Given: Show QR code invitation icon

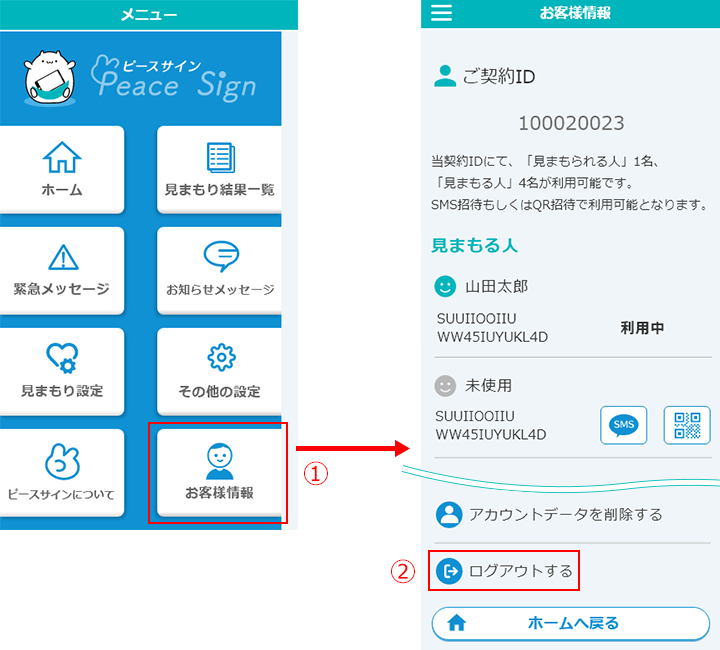Looking at the screenshot, I should tap(686, 425).
